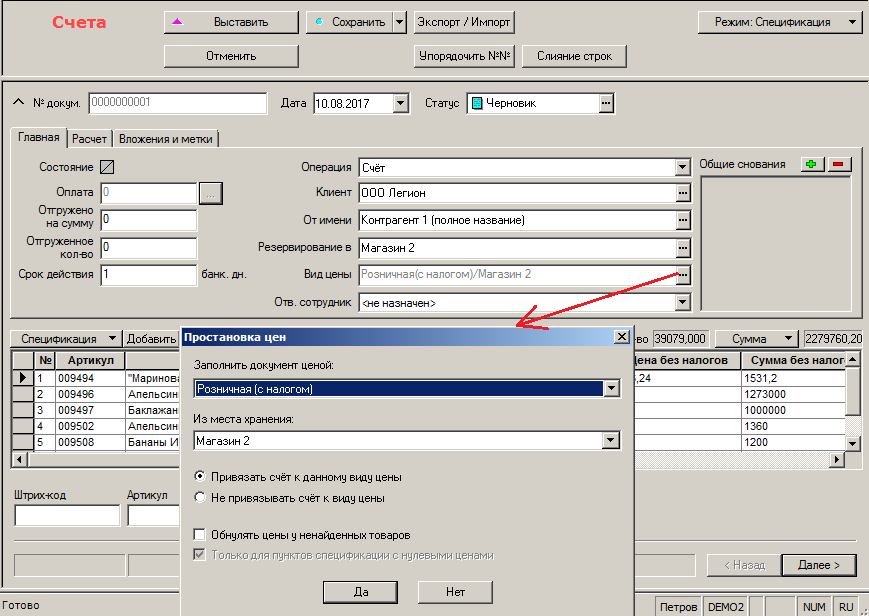Select Не привязывать счёт к виду цены

pyautogui.click(x=200, y=497)
